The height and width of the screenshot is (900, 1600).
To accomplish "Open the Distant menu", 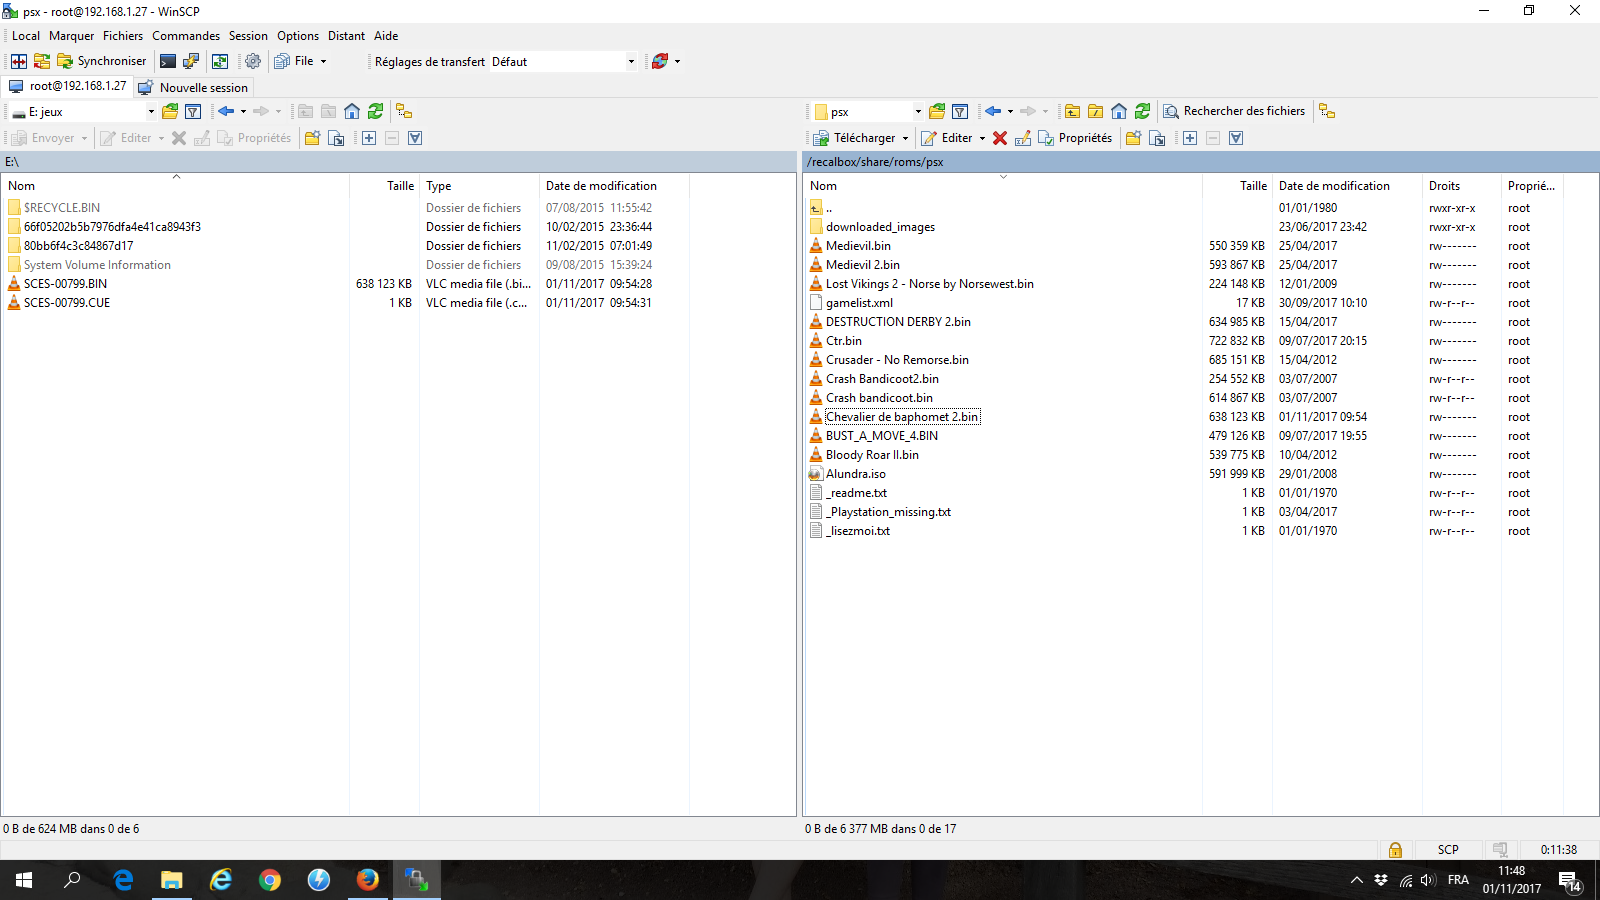I will pos(346,36).
